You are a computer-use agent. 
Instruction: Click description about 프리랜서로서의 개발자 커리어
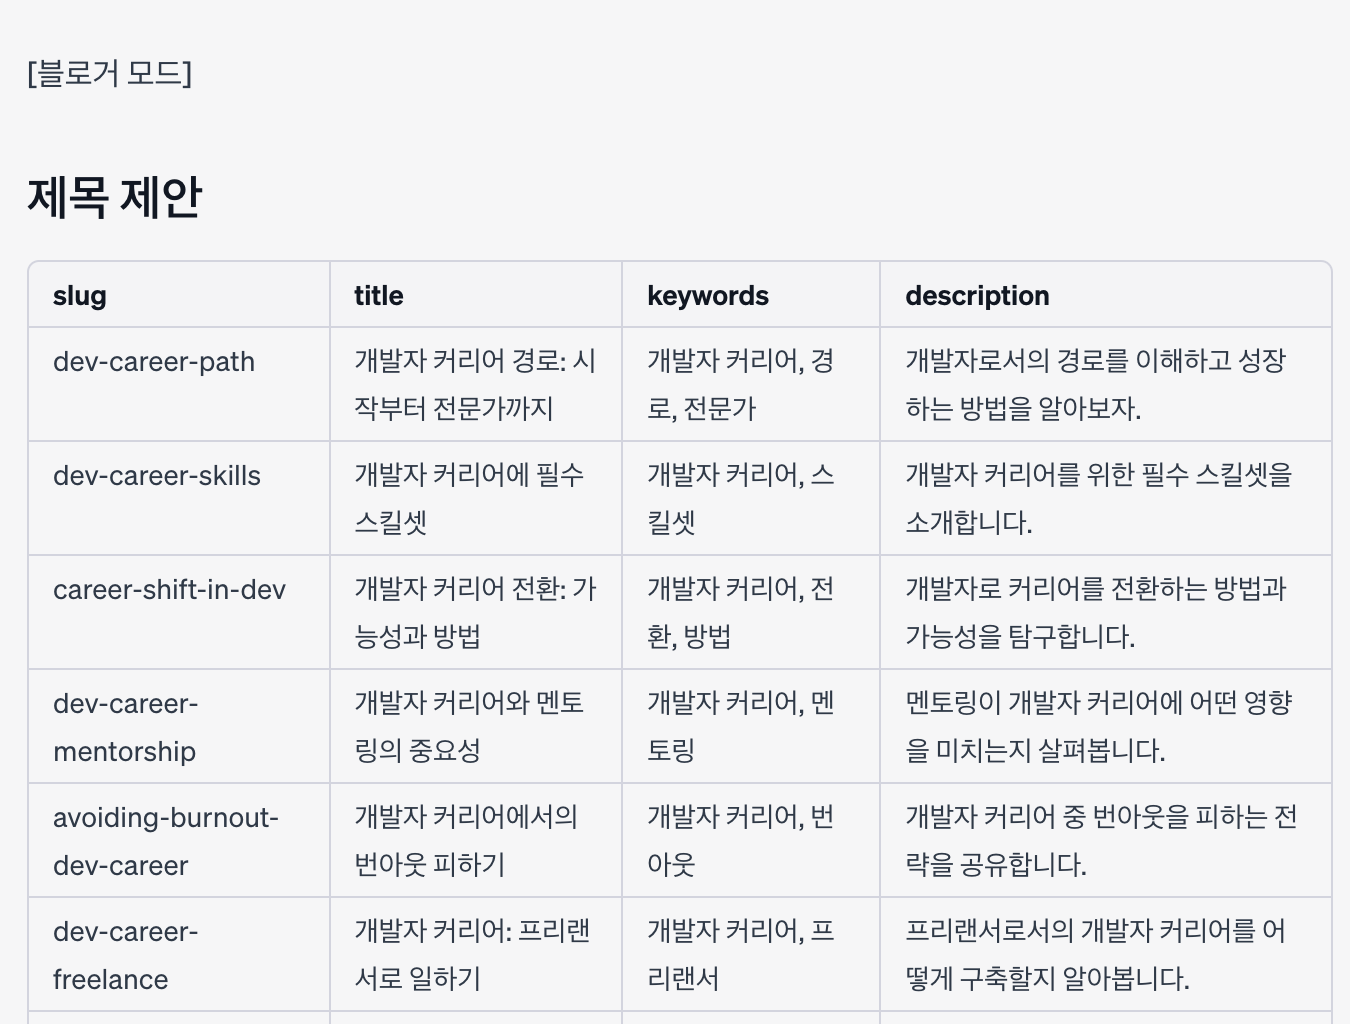(x=1095, y=955)
